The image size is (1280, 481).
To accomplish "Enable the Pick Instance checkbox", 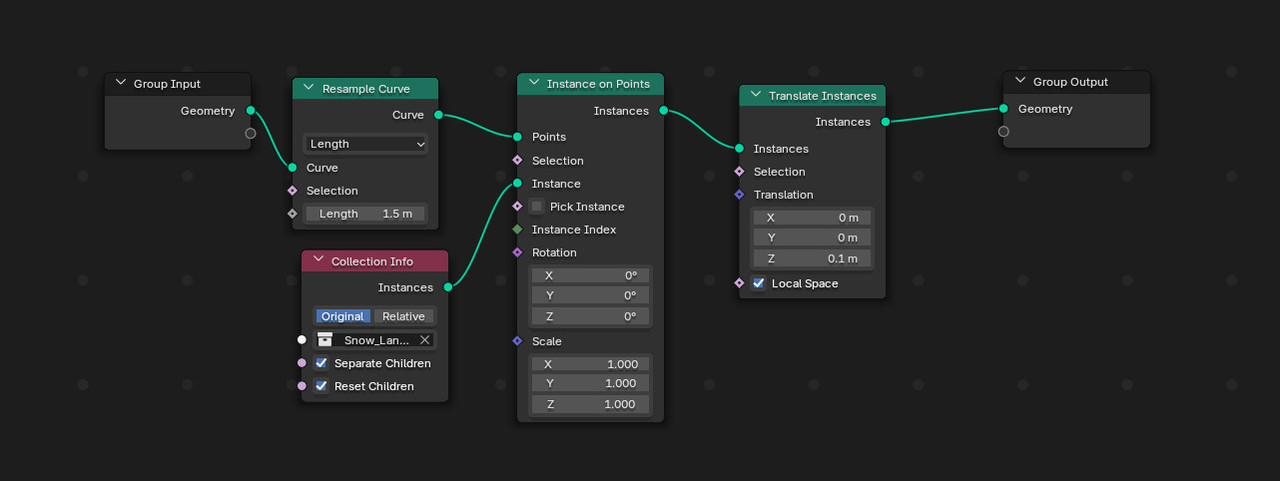I will (x=537, y=207).
